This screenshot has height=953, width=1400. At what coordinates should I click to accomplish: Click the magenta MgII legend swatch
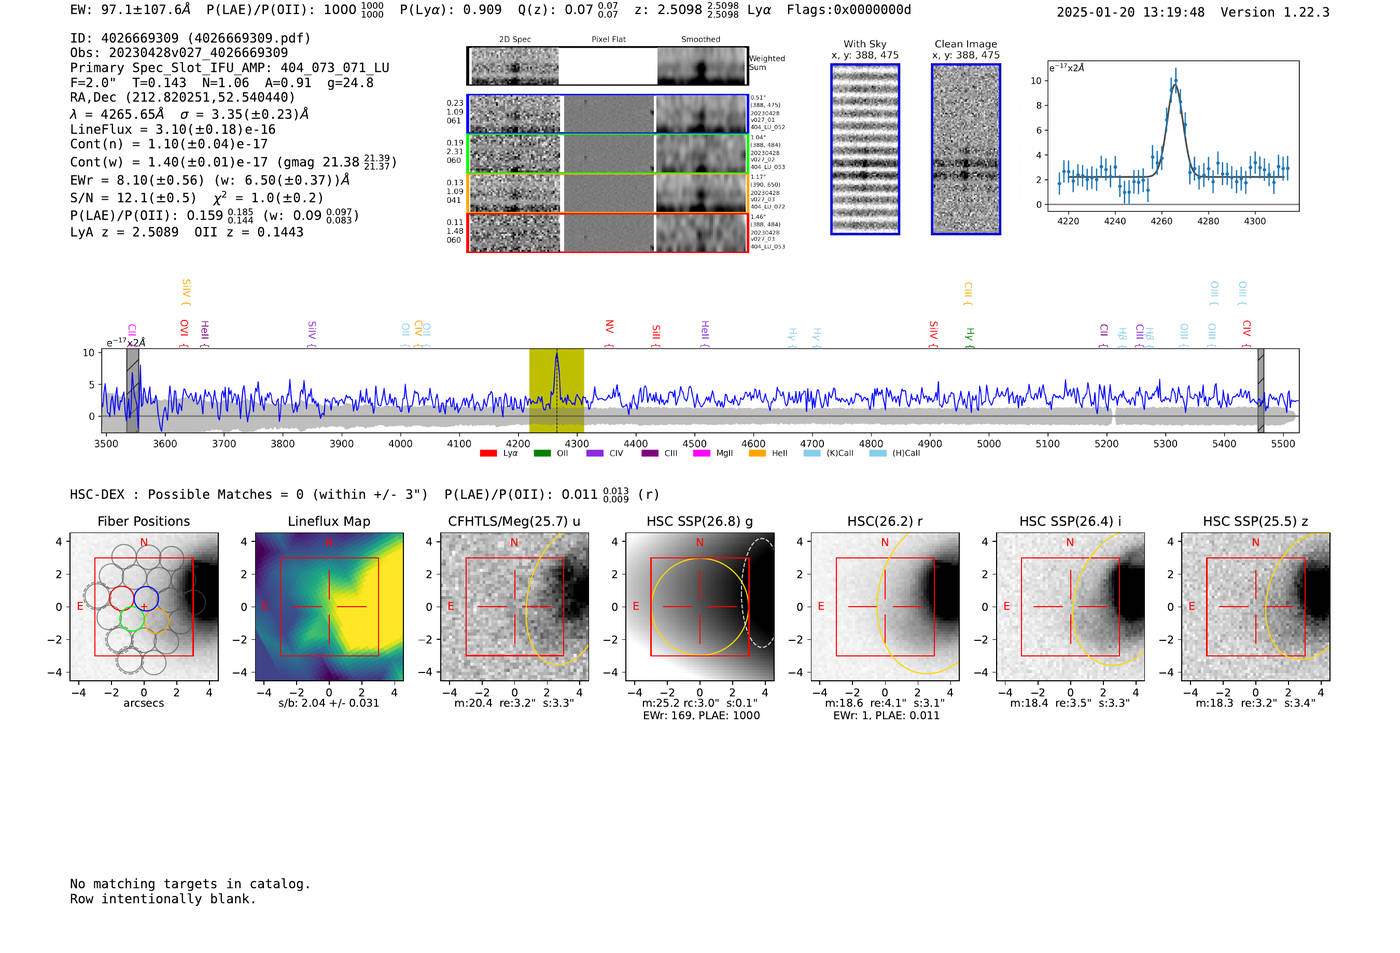coord(702,454)
